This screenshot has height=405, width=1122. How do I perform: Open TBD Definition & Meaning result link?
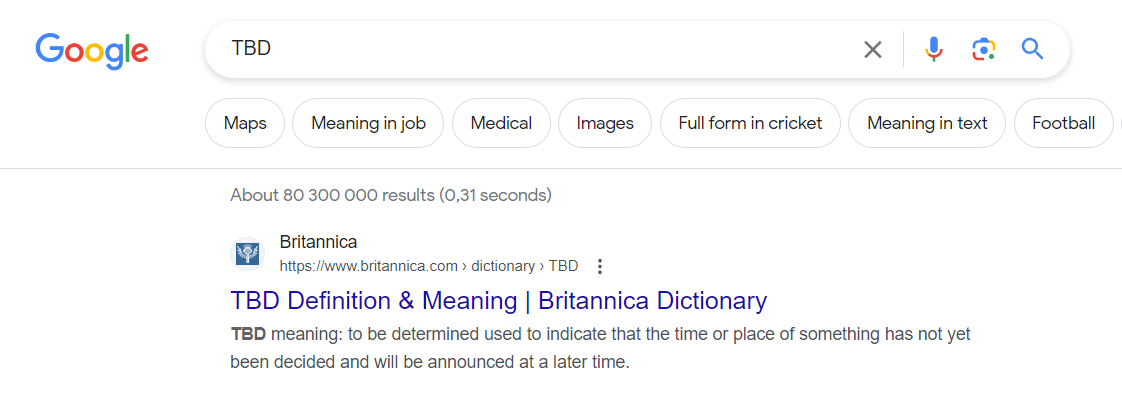[498, 300]
